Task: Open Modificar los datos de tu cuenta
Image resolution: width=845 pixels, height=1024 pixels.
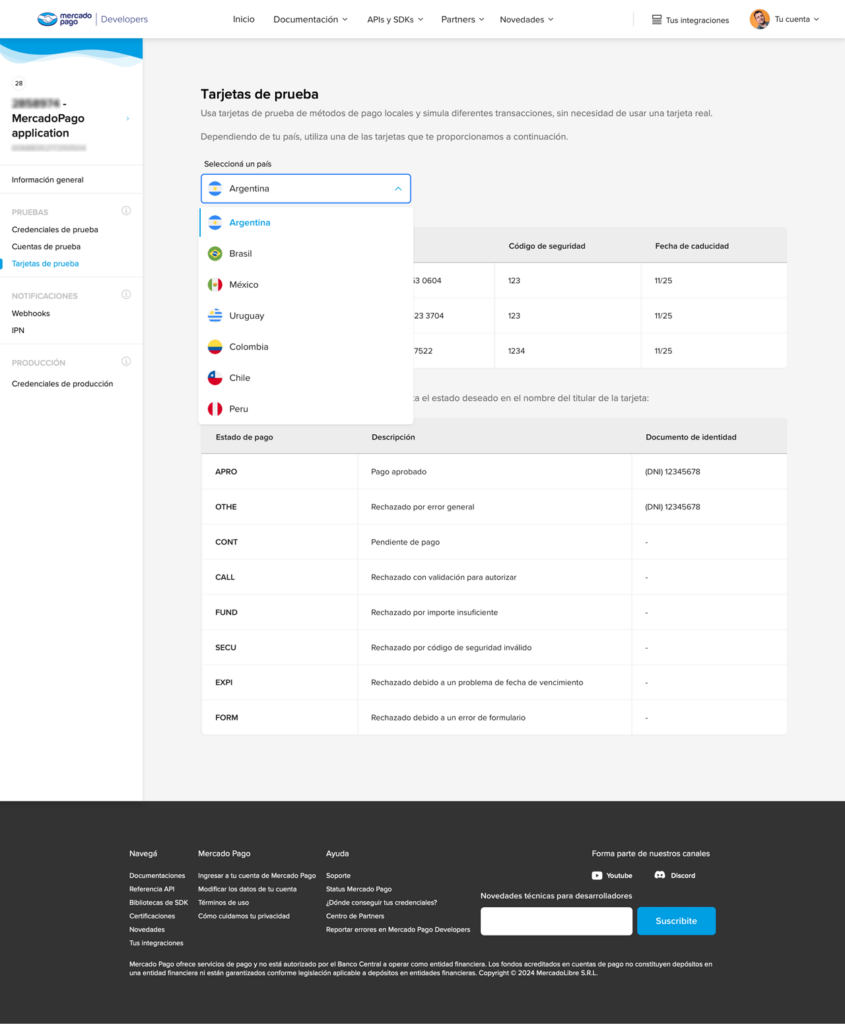Action: coord(247,889)
